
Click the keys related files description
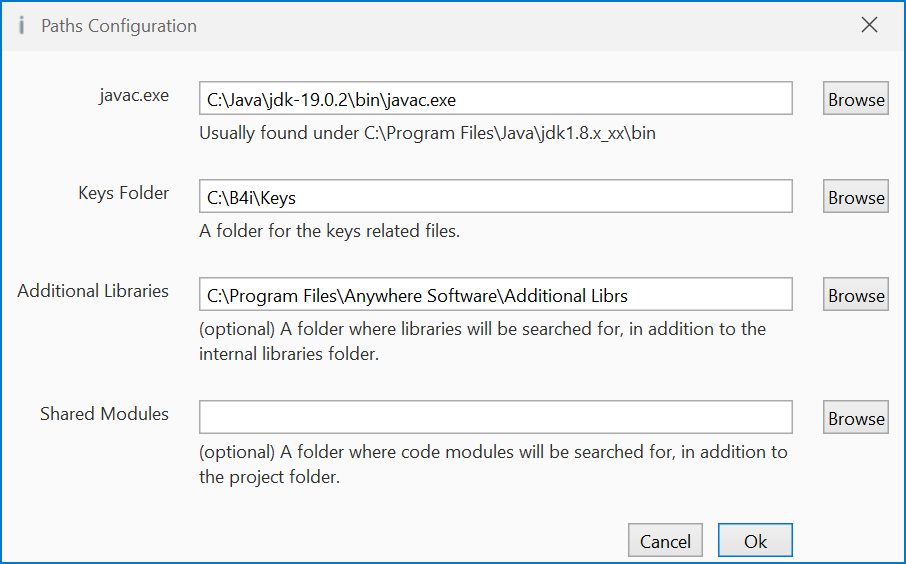[x=329, y=231]
